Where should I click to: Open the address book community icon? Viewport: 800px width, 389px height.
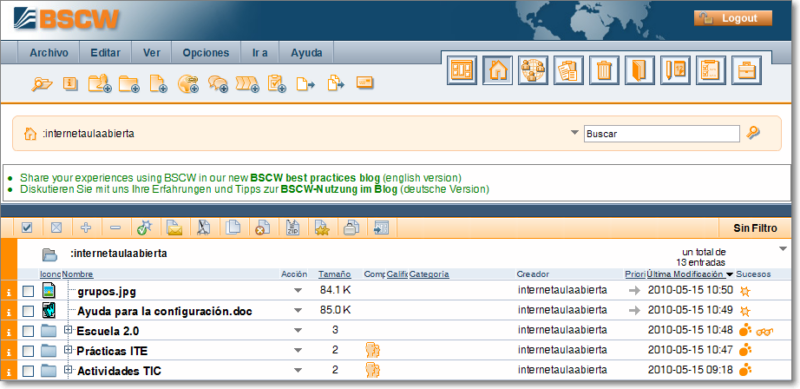coord(533,70)
